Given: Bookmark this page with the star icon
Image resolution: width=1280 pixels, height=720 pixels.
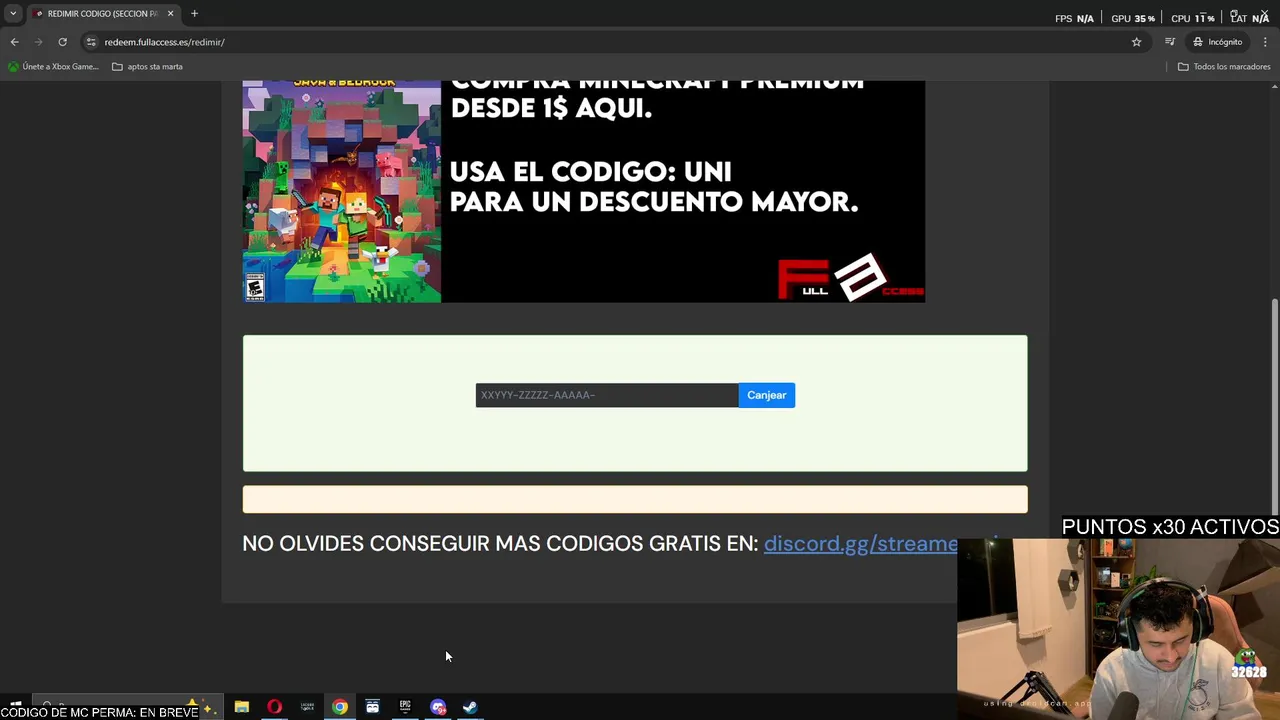Looking at the screenshot, I should [1136, 42].
